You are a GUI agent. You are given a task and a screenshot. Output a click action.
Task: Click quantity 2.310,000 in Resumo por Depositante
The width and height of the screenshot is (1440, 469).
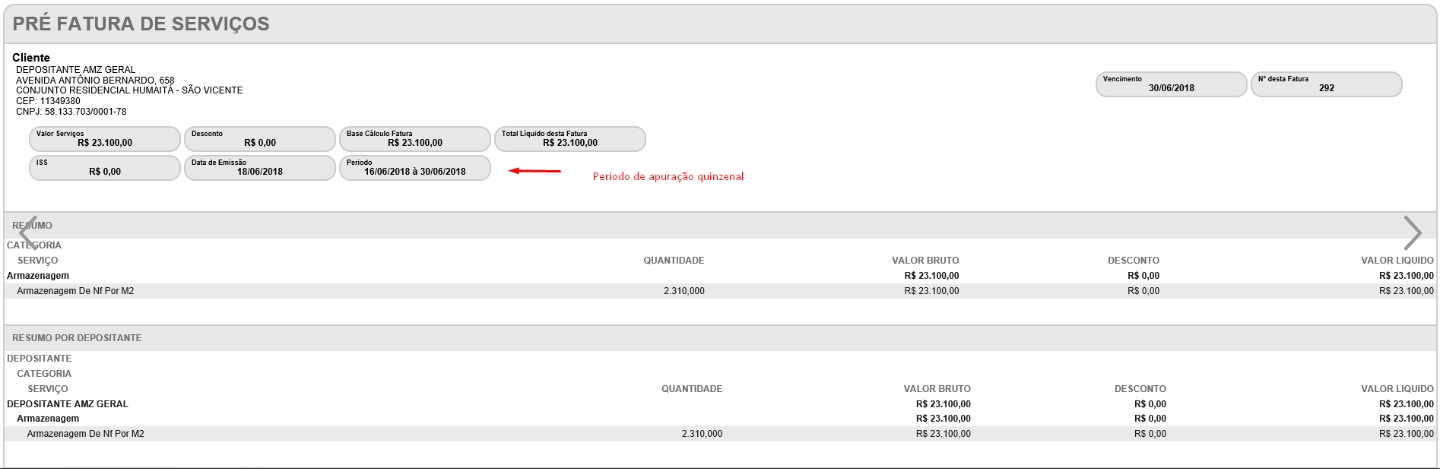coord(701,434)
